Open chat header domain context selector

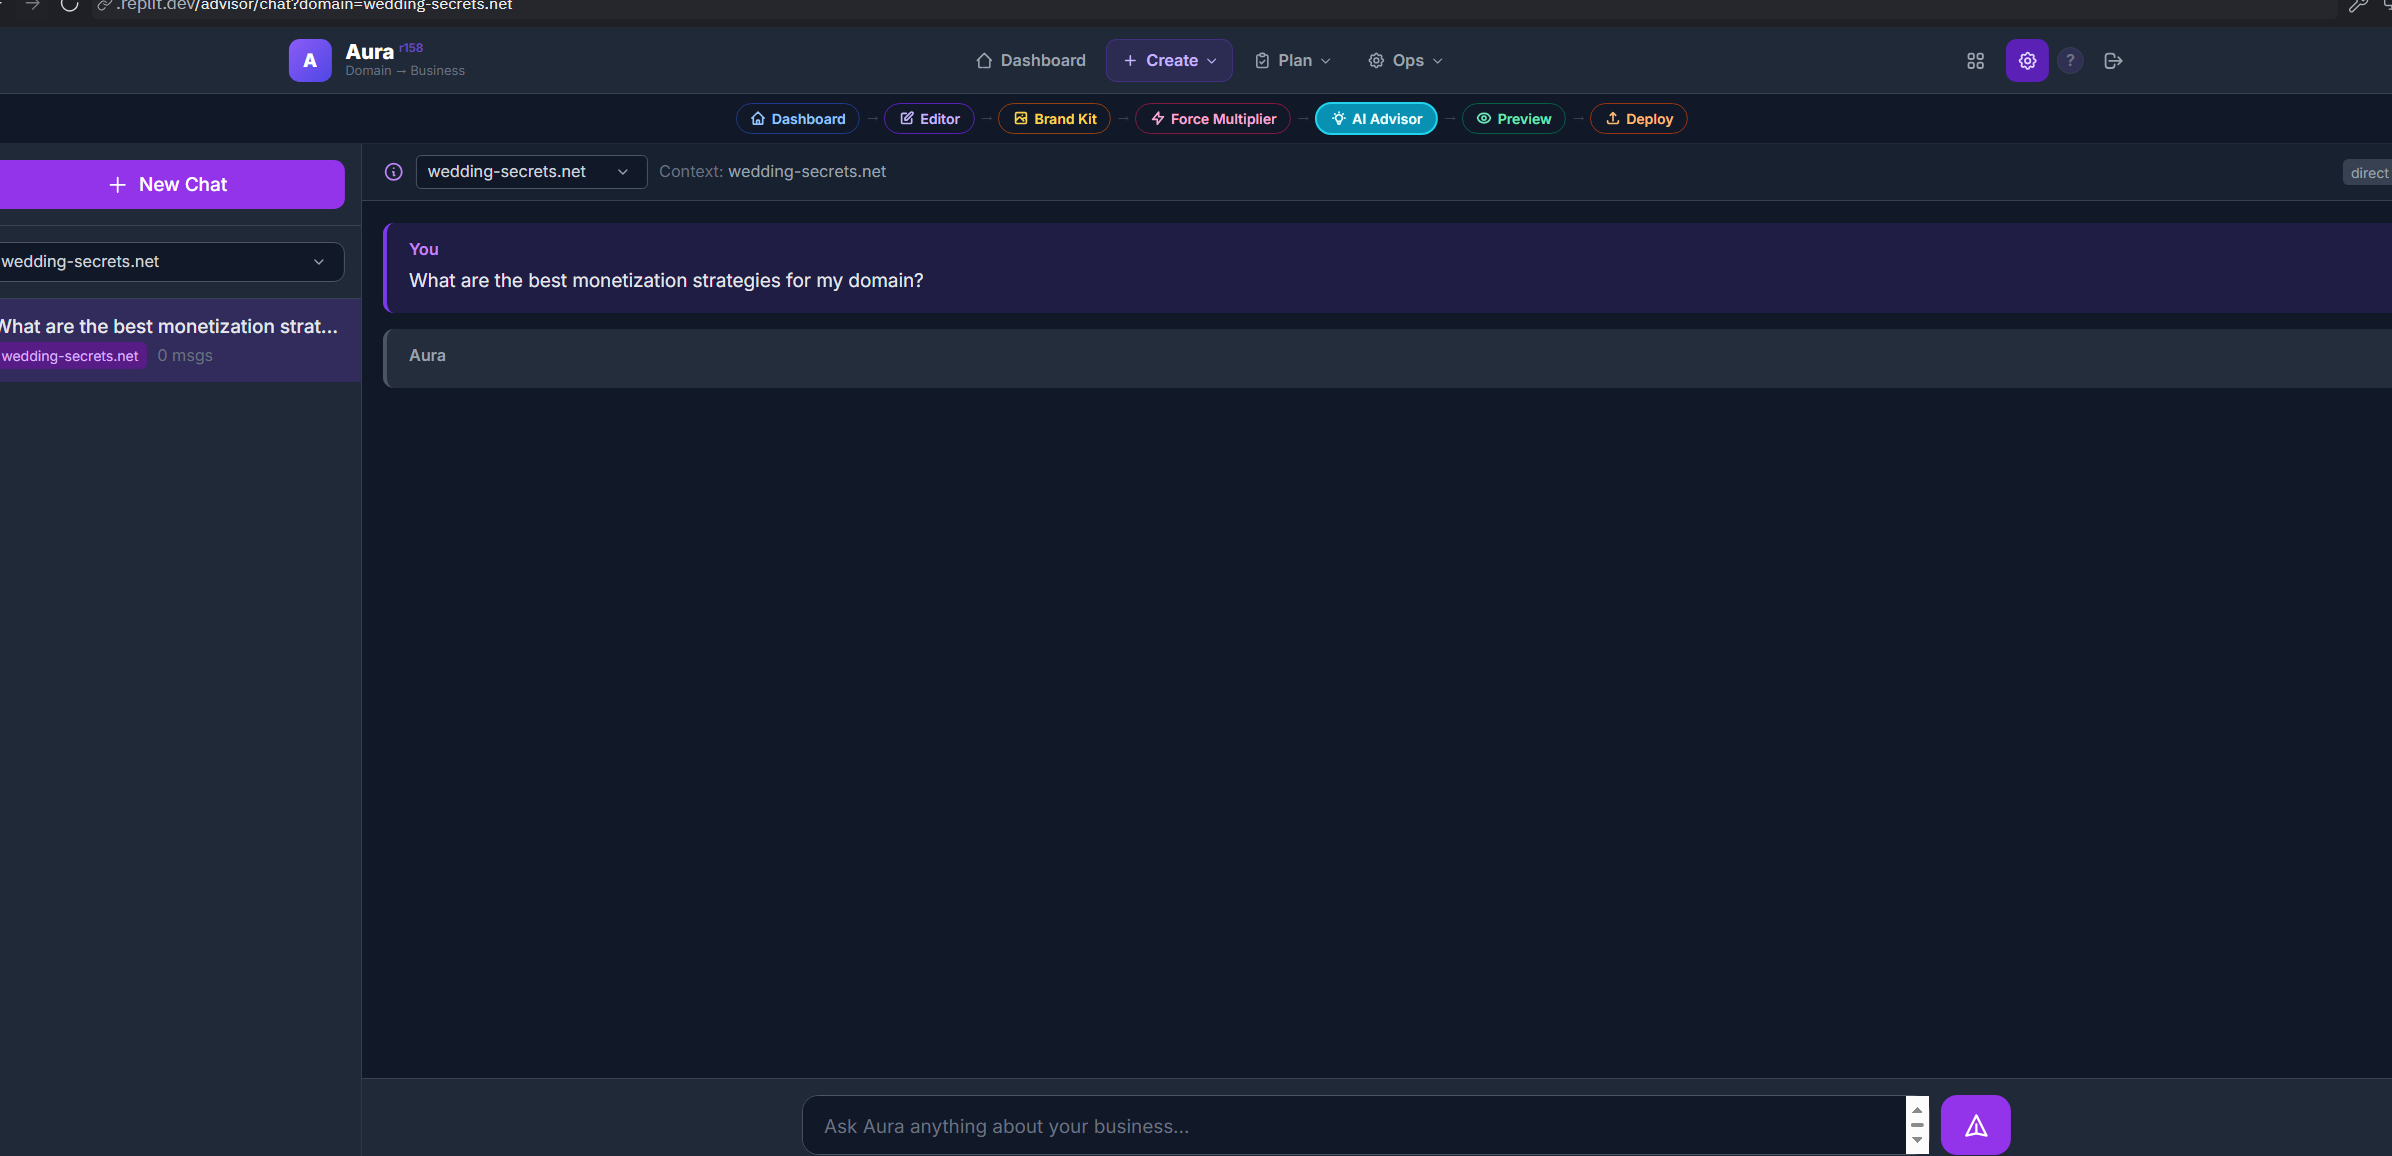click(x=530, y=172)
